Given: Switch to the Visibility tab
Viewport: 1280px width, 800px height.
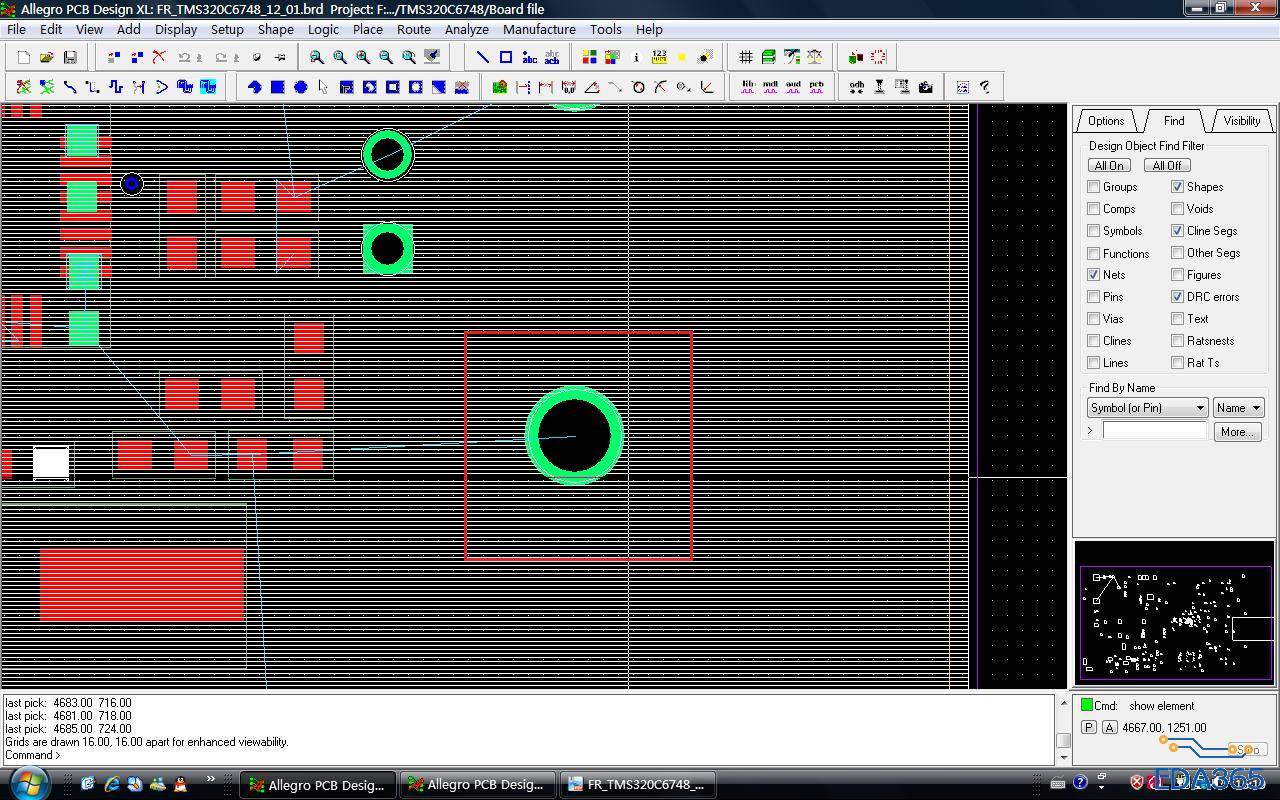Looking at the screenshot, I should click(x=1241, y=121).
